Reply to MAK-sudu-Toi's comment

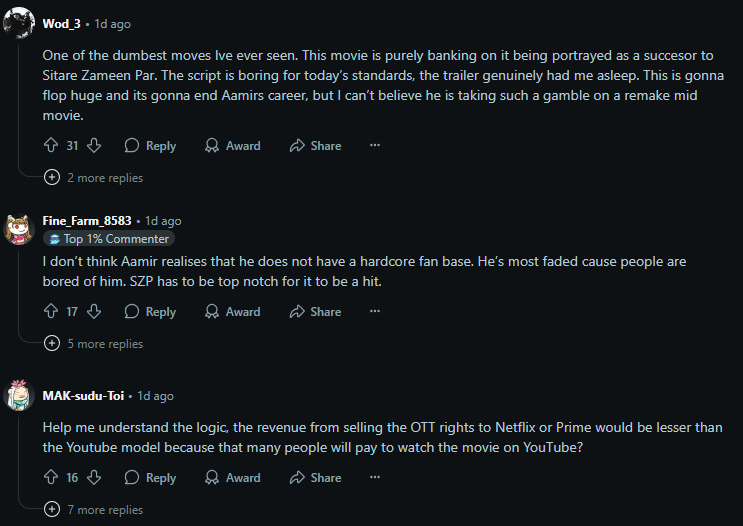pos(150,478)
